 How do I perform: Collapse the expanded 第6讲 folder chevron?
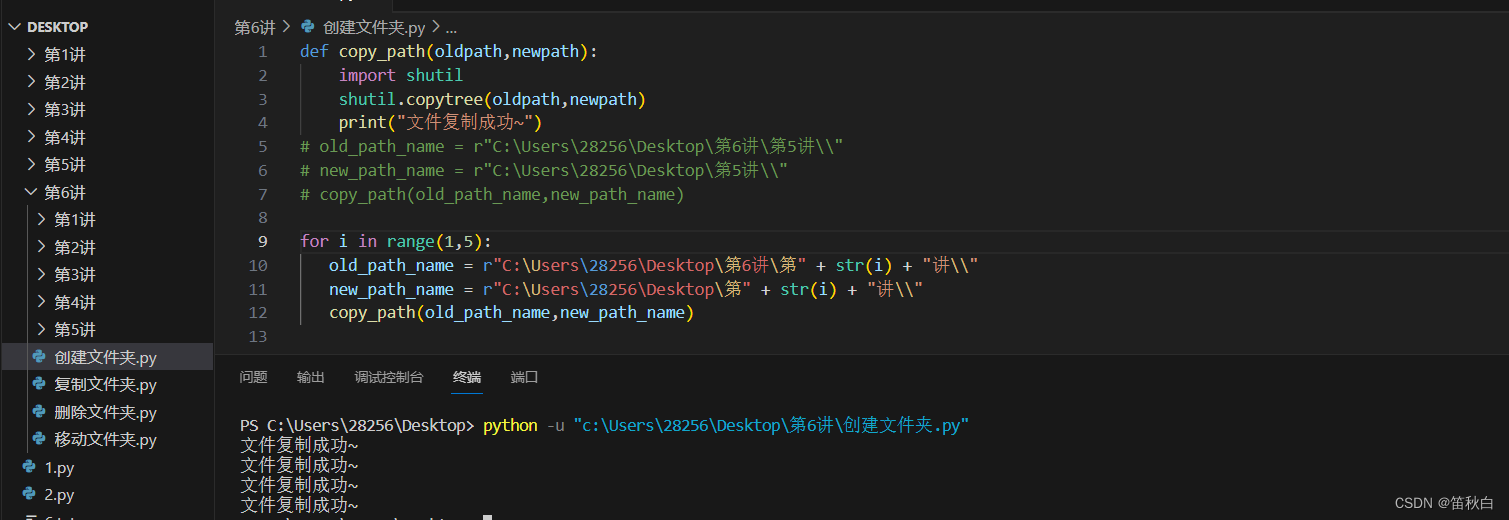(x=31, y=192)
